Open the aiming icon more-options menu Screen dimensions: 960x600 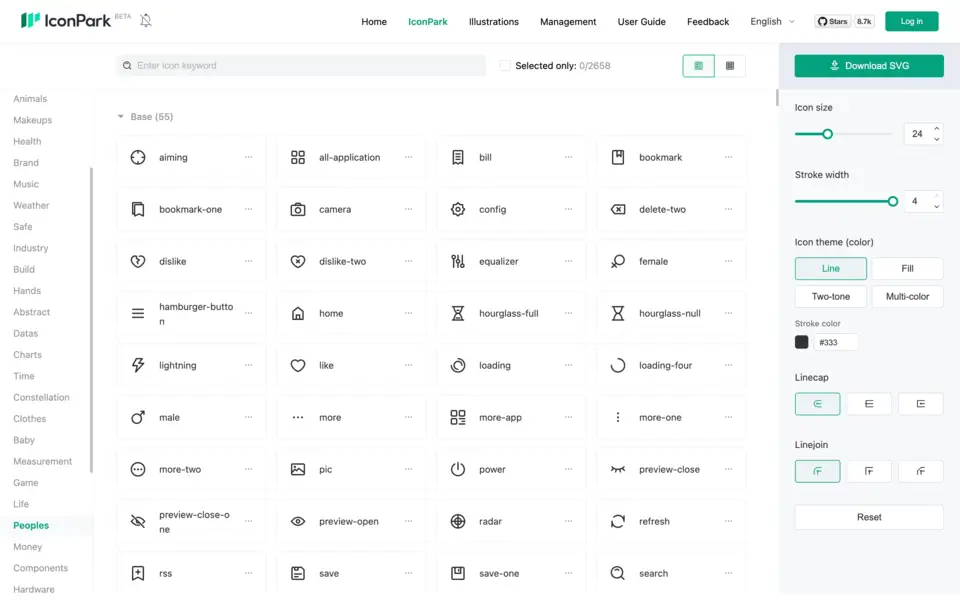click(249, 157)
